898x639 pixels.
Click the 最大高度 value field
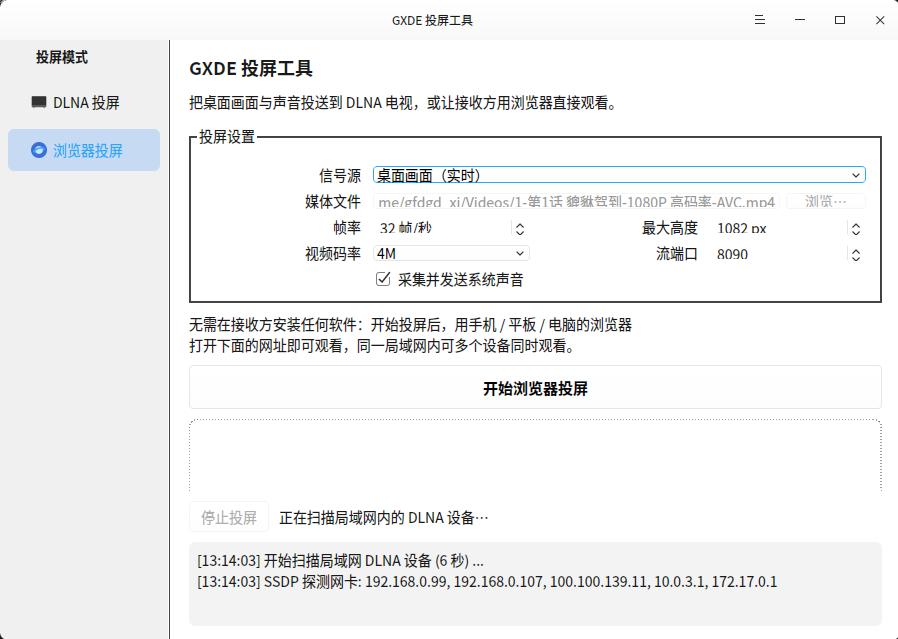[x=779, y=228]
